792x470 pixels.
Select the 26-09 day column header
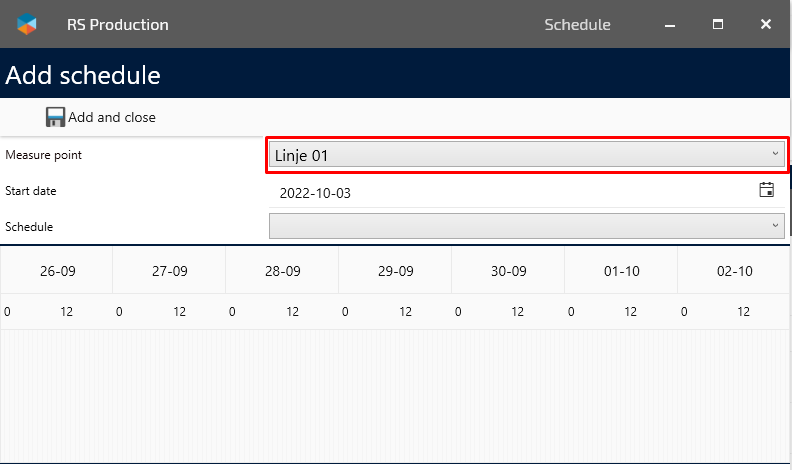tap(58, 271)
